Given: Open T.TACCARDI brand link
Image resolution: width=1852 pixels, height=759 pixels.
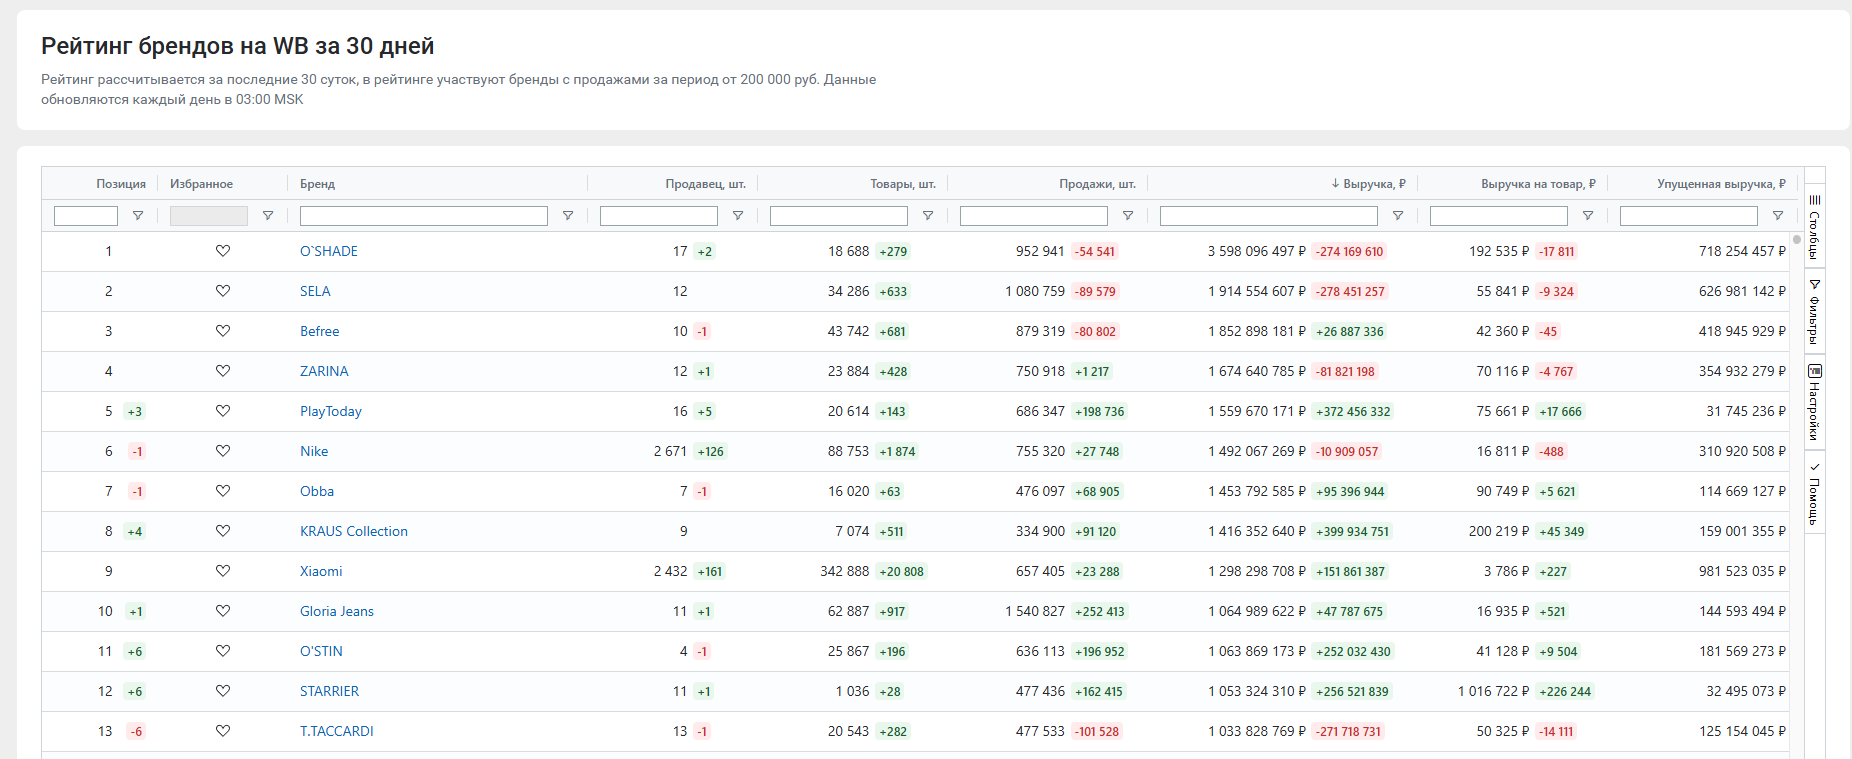Looking at the screenshot, I should (x=337, y=731).
